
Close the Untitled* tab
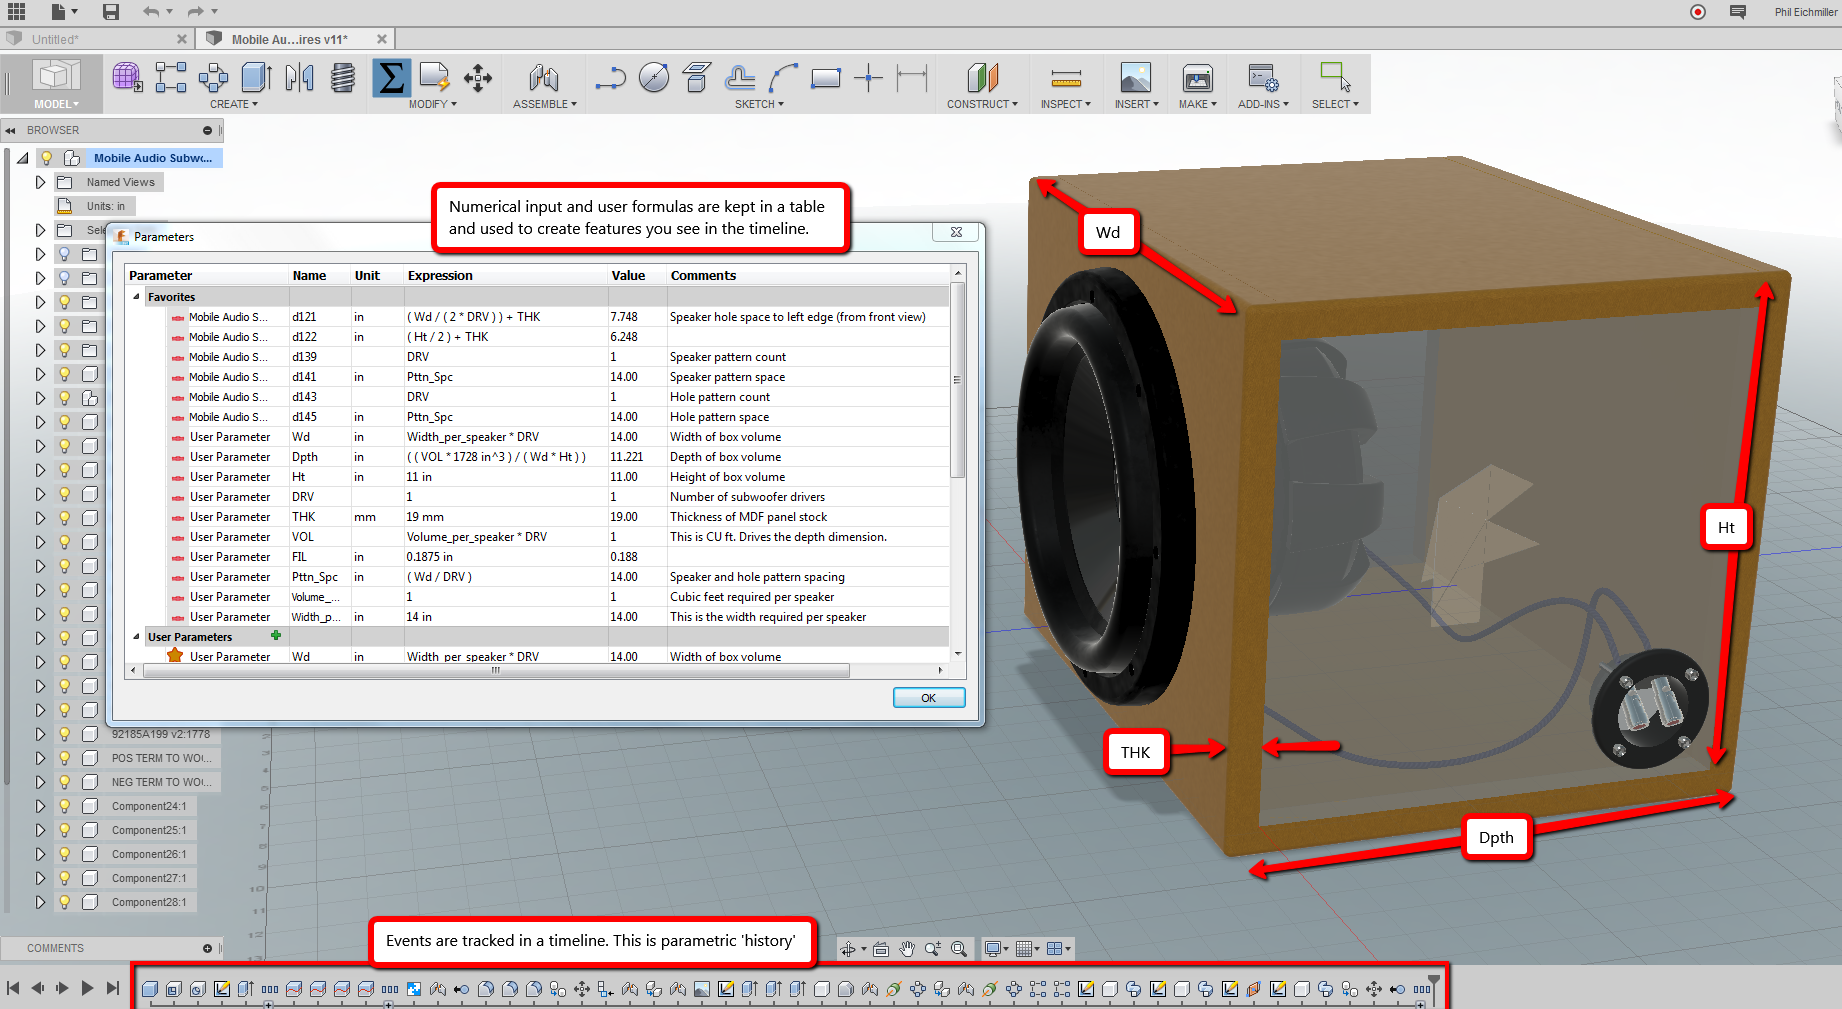click(x=182, y=39)
